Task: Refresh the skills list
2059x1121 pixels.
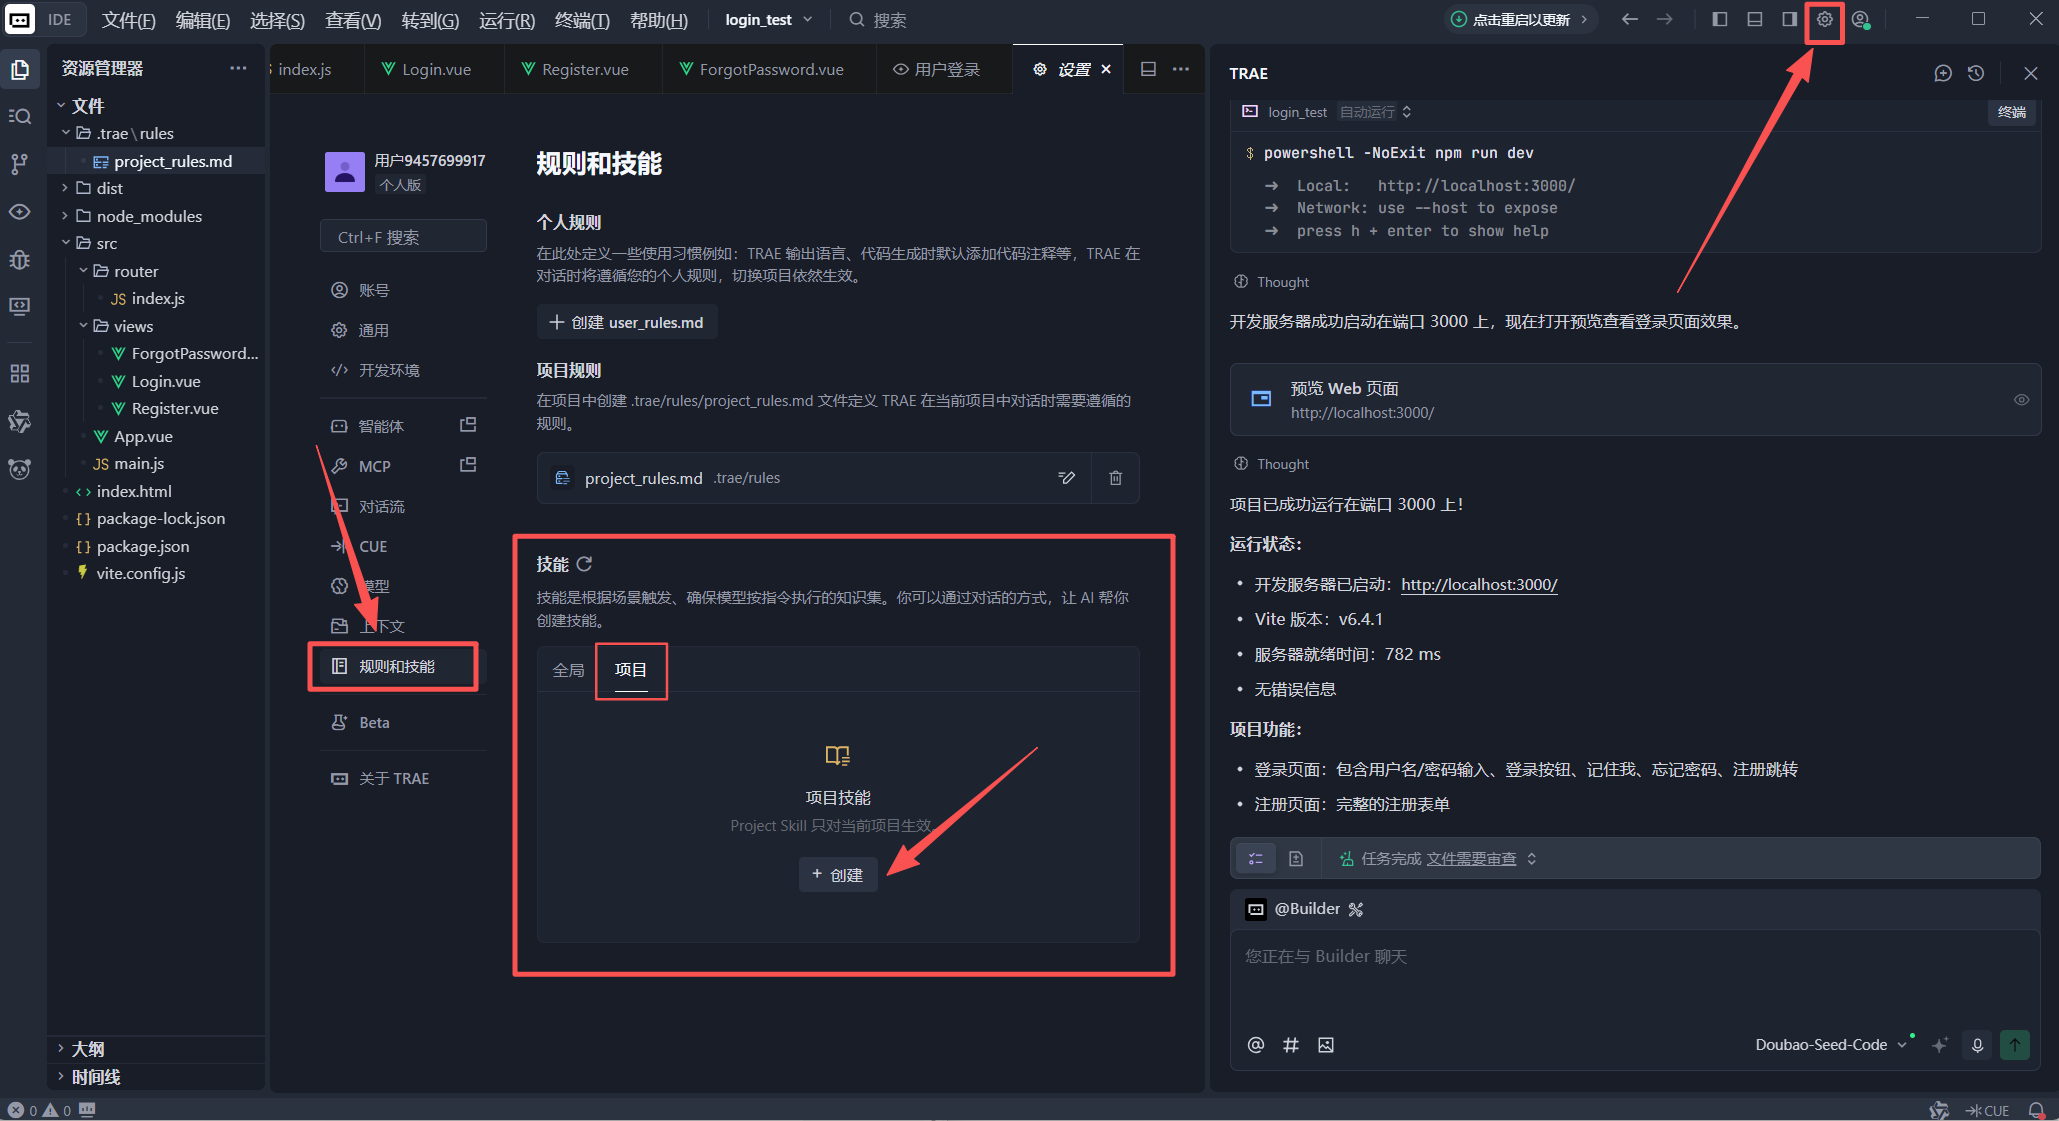Action: (x=584, y=564)
